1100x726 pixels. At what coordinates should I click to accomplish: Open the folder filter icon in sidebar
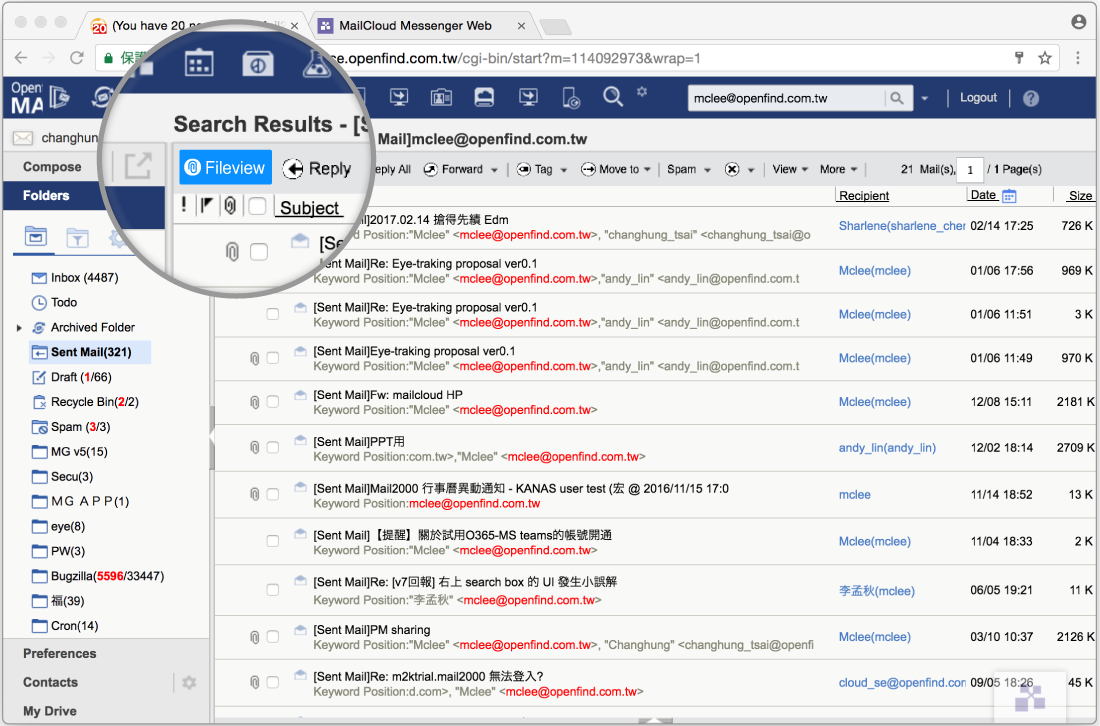pos(77,238)
